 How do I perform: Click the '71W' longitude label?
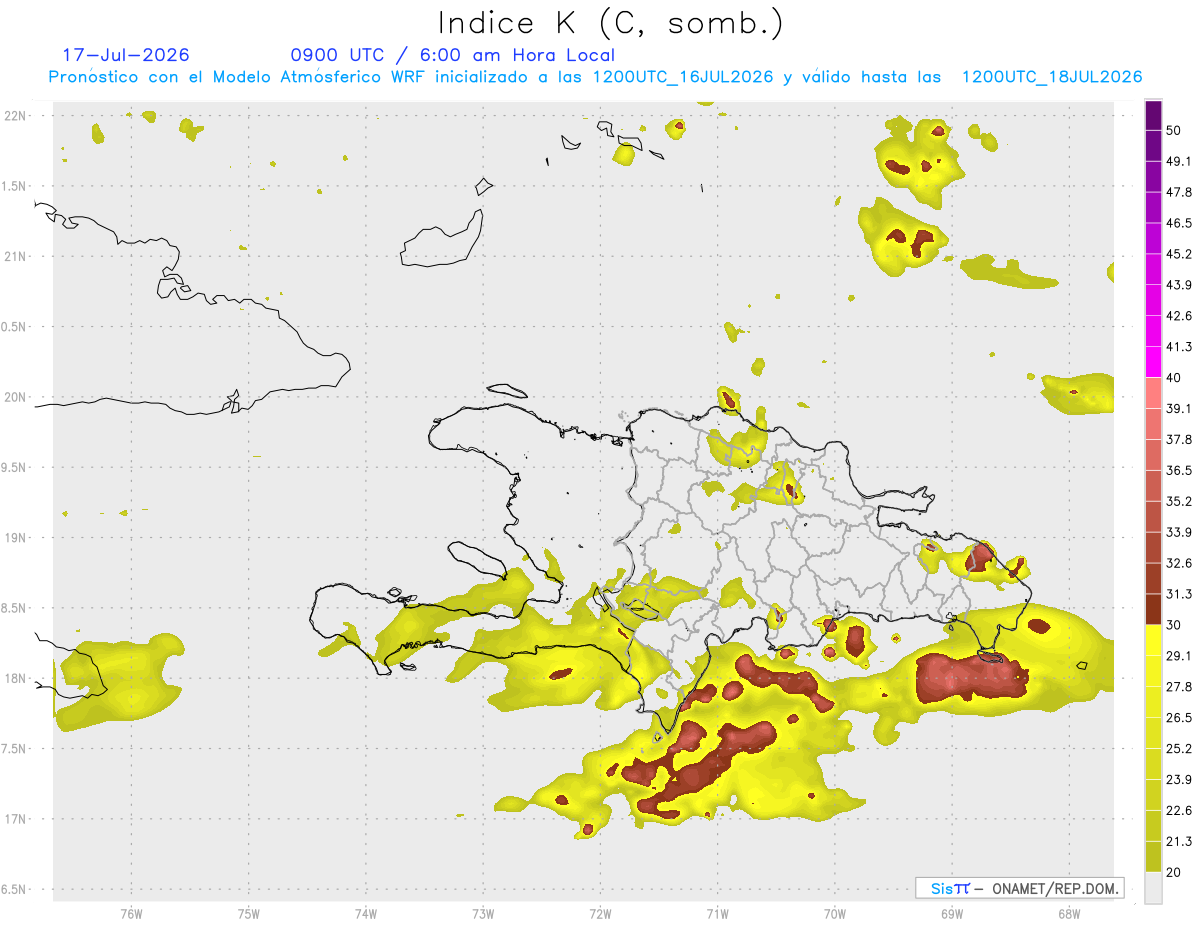717,914
